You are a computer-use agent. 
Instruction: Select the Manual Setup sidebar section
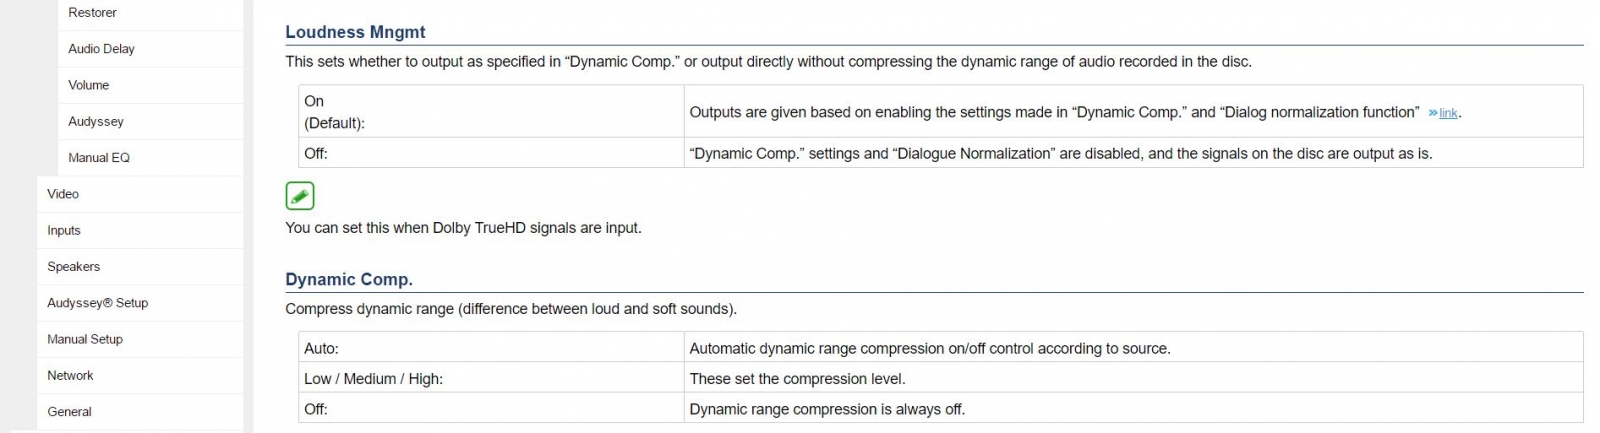coord(85,339)
